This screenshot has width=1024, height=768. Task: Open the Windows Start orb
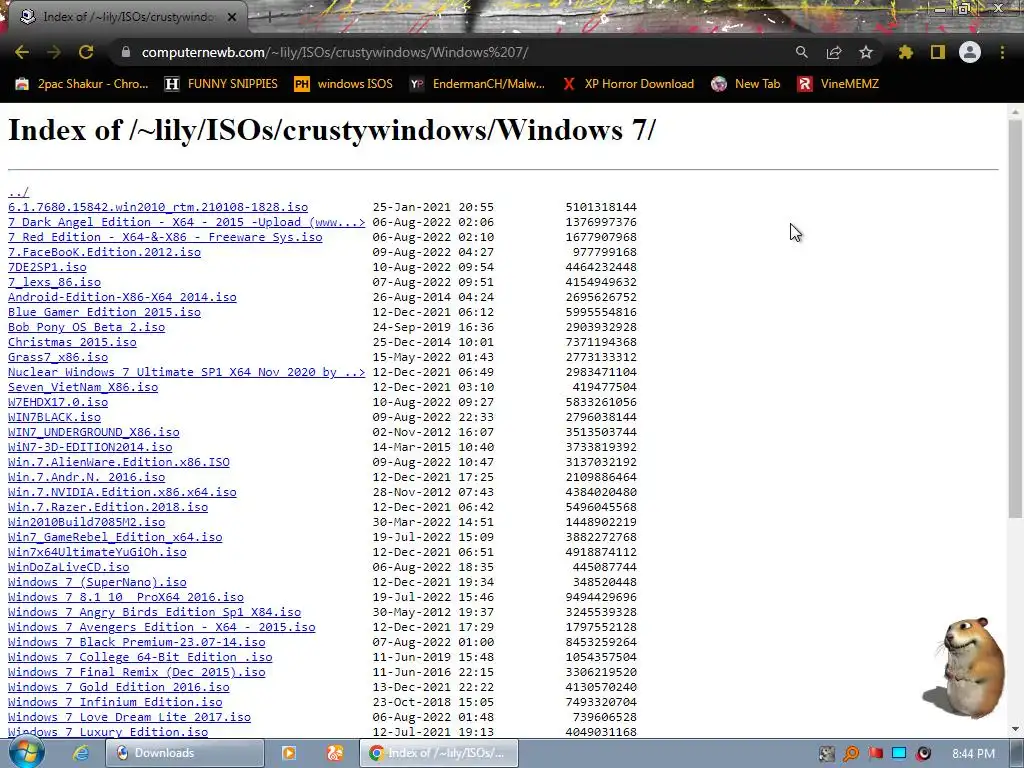click(x=27, y=752)
